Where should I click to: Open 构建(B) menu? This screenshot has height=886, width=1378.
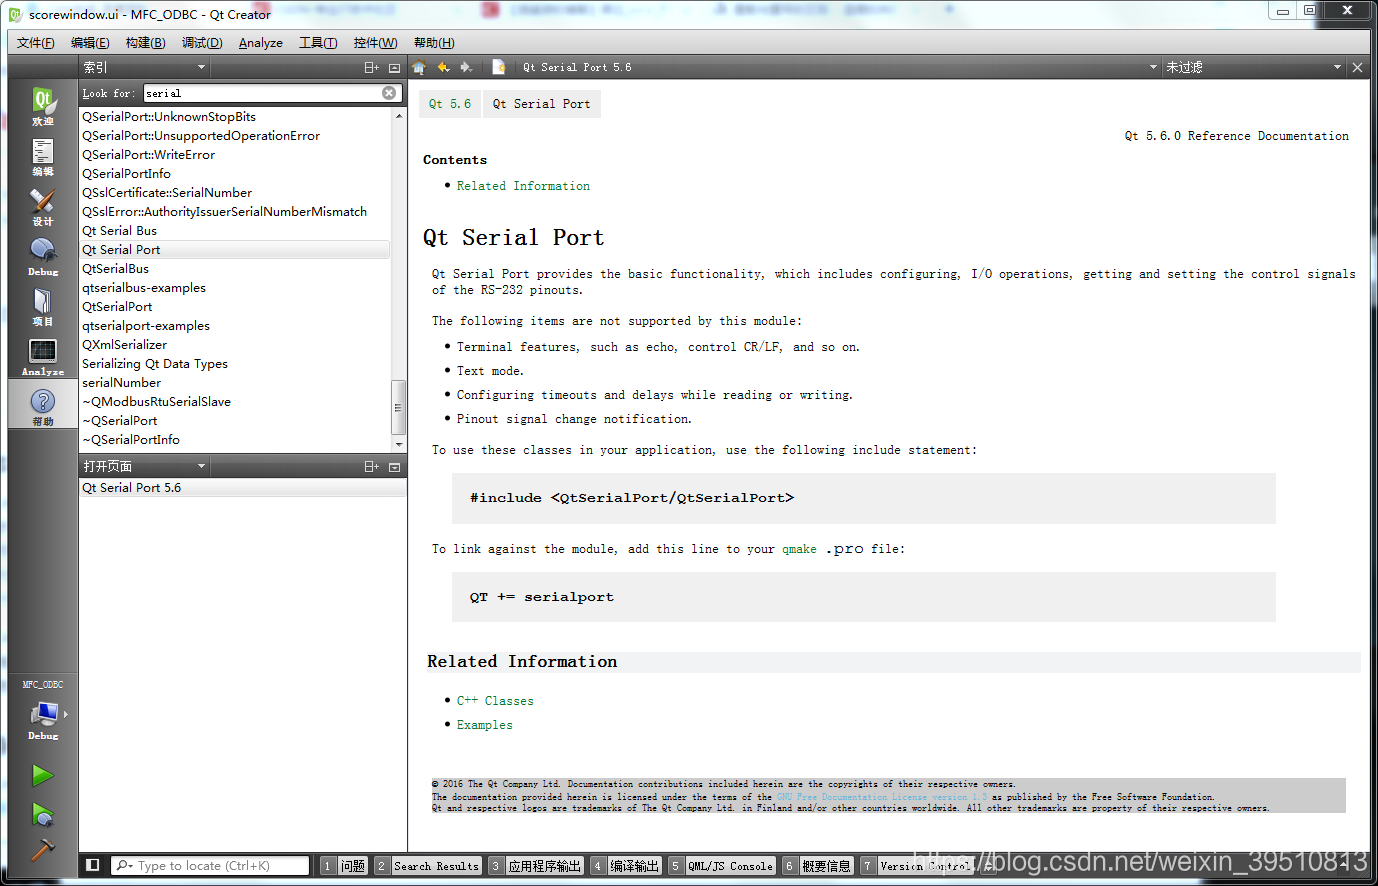pyautogui.click(x=145, y=42)
